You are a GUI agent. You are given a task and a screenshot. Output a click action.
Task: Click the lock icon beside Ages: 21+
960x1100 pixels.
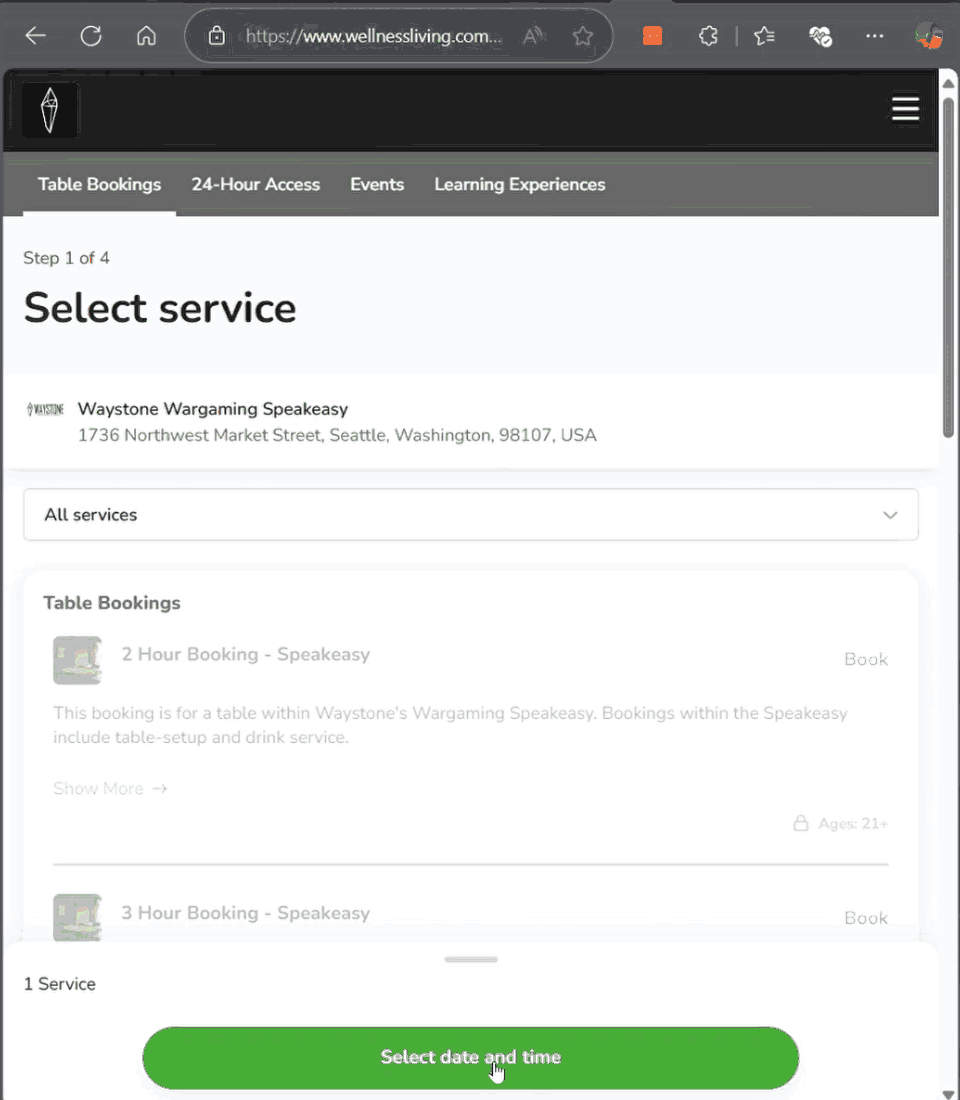[801, 823]
